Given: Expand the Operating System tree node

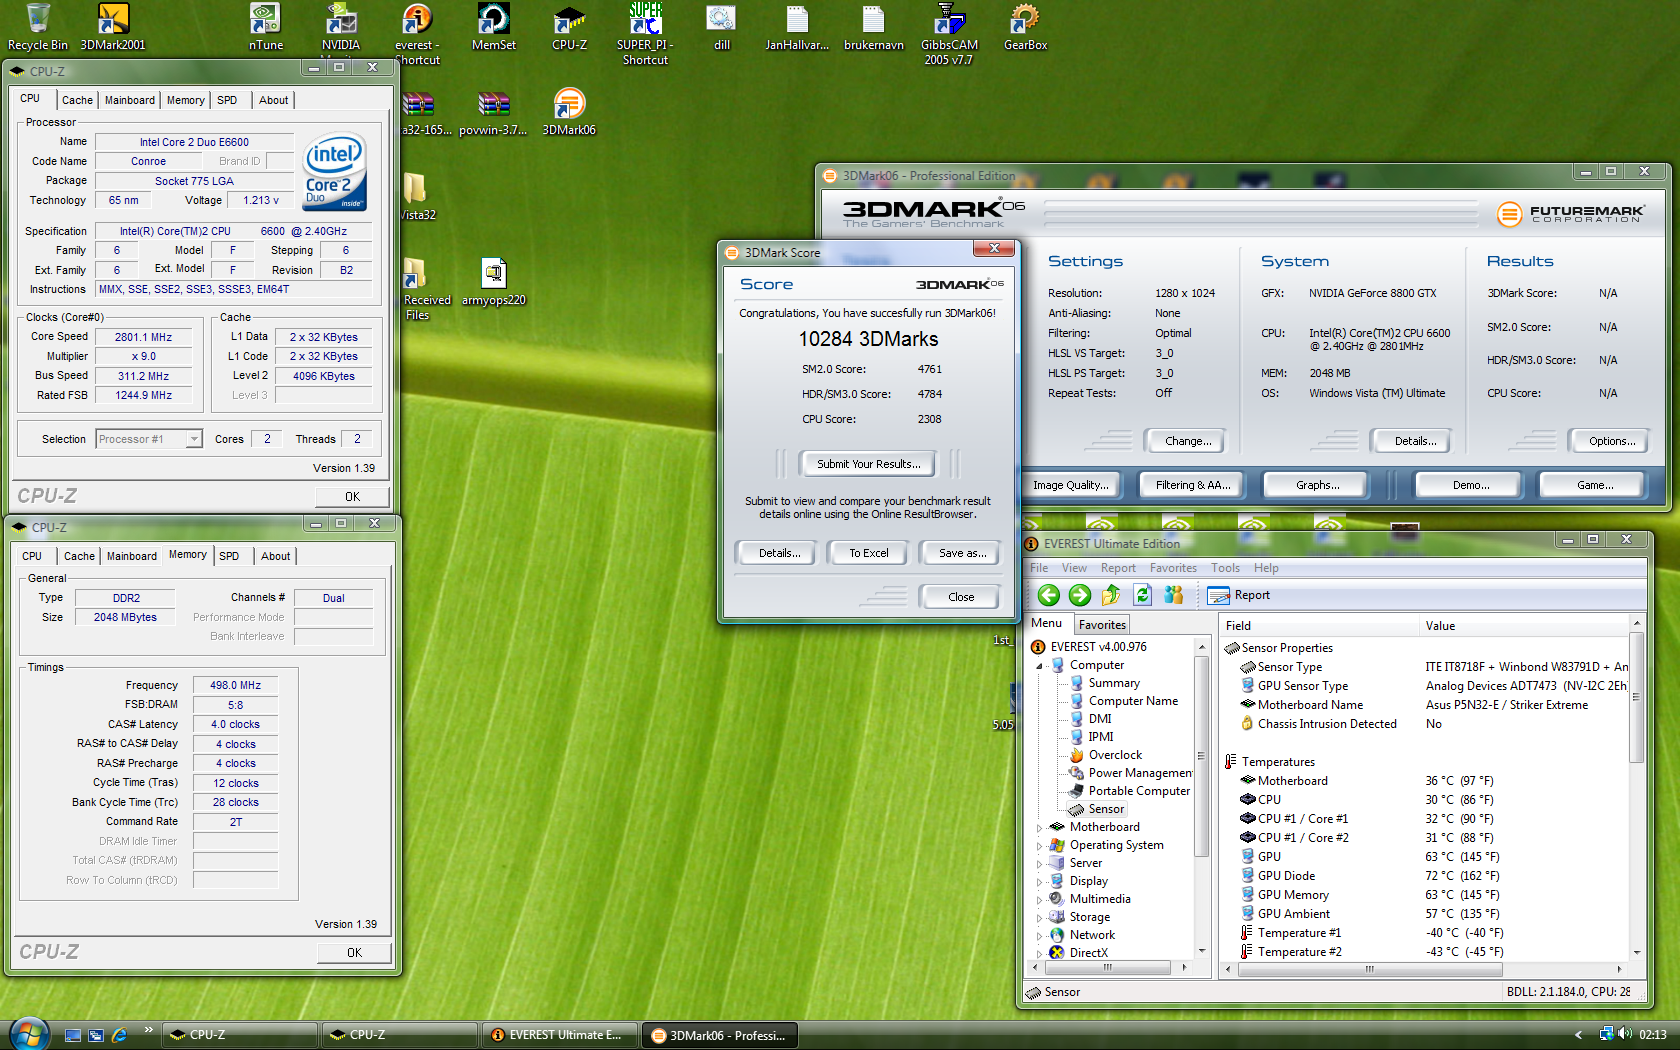Looking at the screenshot, I should coord(1040,845).
